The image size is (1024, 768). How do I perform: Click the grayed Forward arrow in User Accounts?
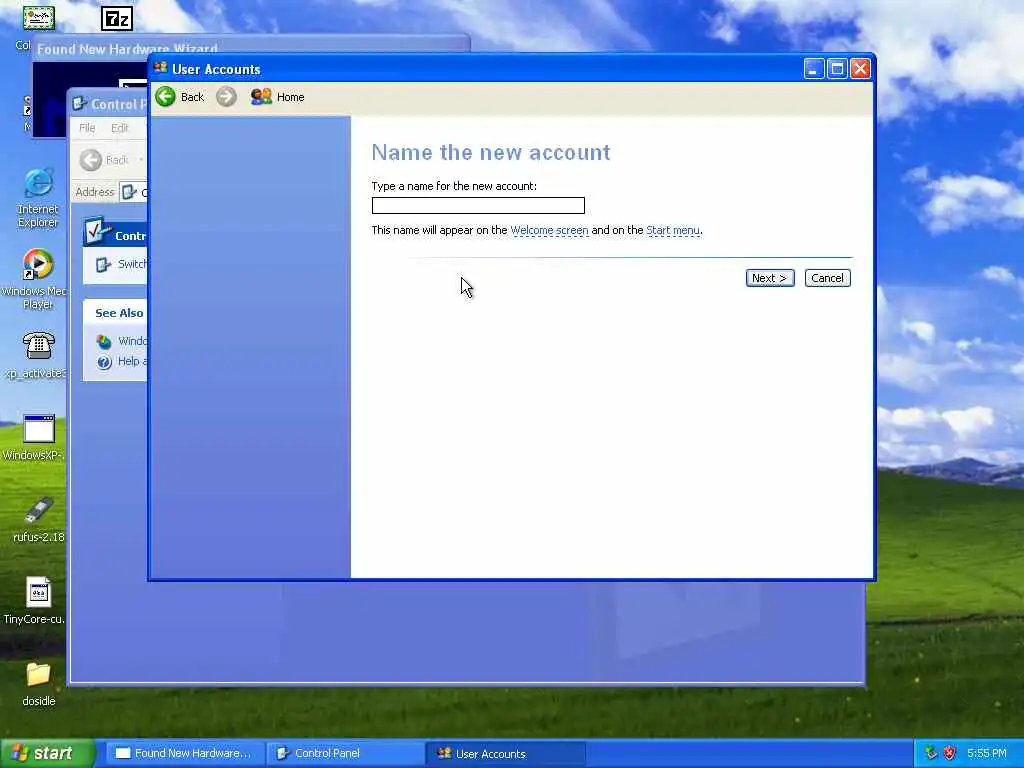226,97
